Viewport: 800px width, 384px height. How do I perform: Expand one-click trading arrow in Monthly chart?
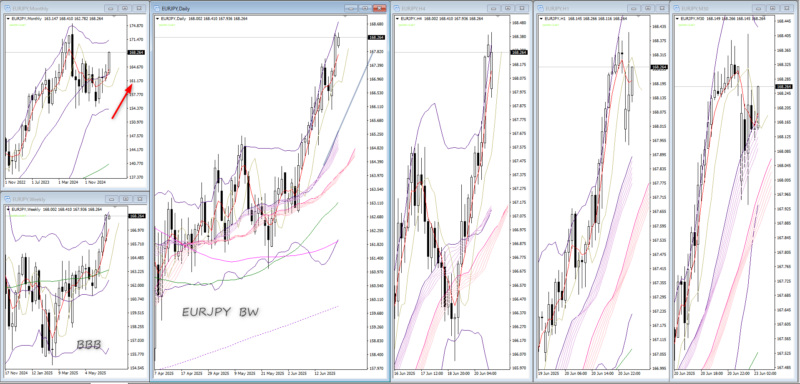coord(8,18)
